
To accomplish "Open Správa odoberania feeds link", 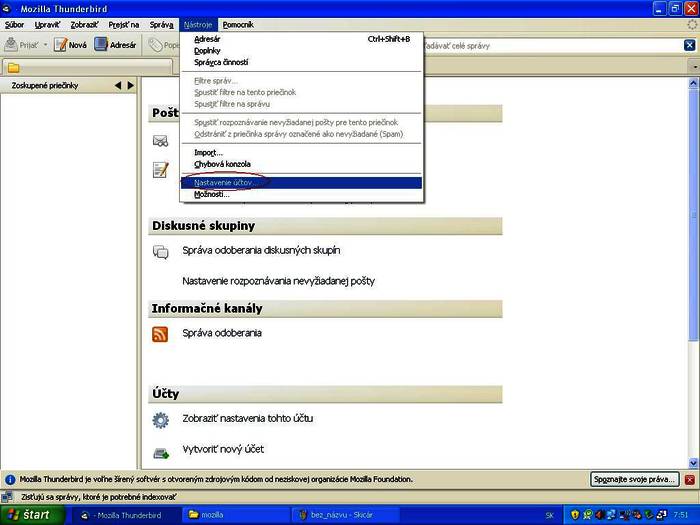I will click(x=222, y=333).
